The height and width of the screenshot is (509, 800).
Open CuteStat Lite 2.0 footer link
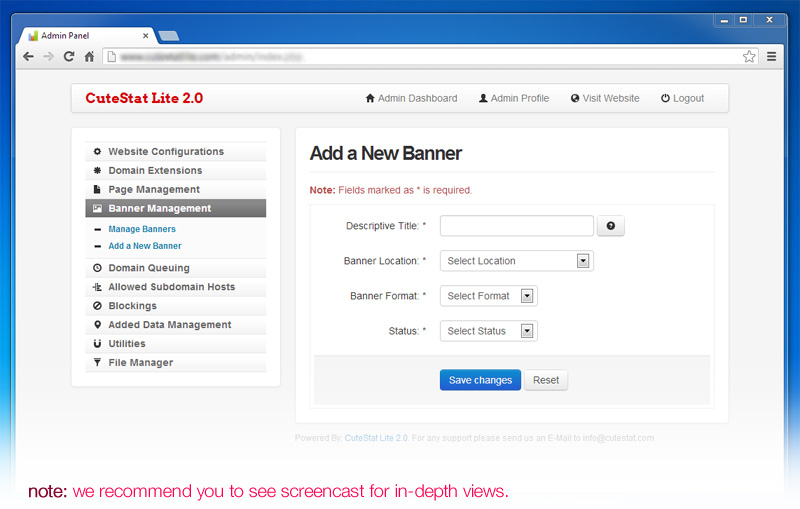click(x=376, y=438)
